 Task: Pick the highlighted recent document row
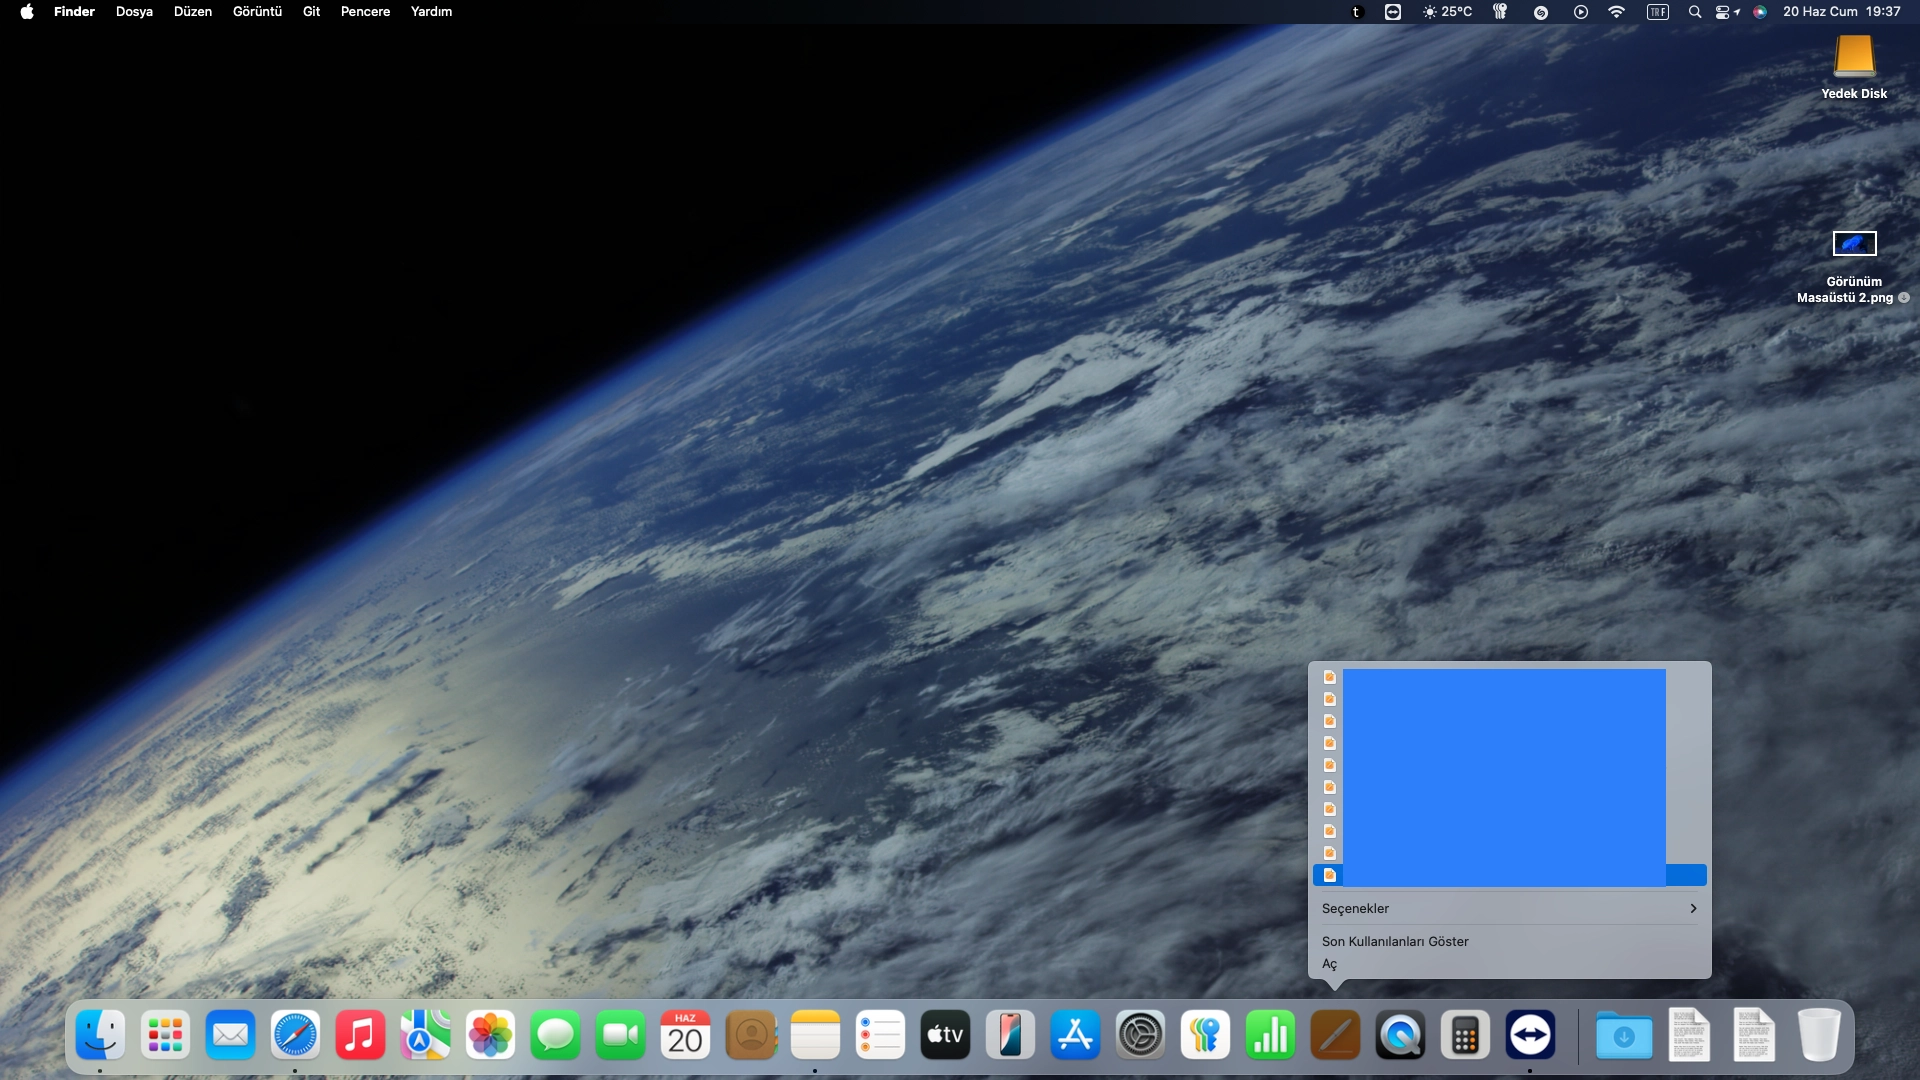pos(1509,875)
